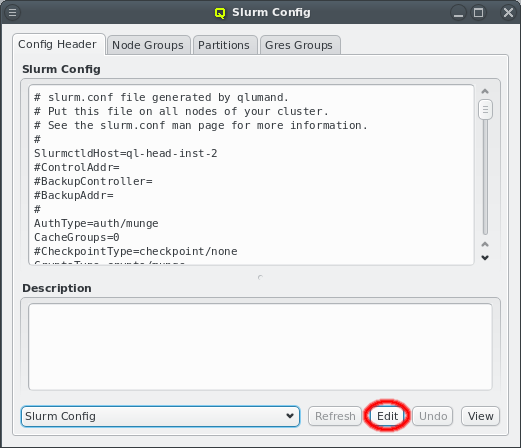Select the Gres Groups tab
This screenshot has height=448, width=521.
299,45
